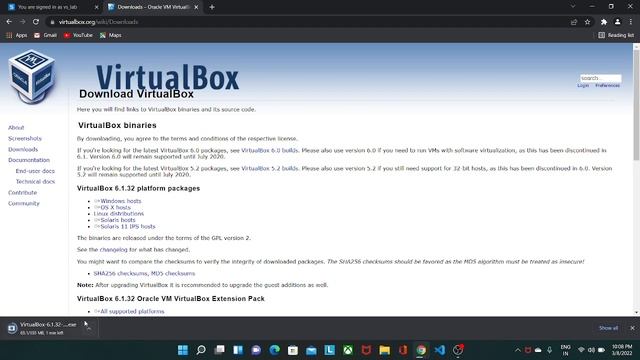Open Microsoft Store from the taskbar
The width and height of the screenshot is (640, 360).
pyautogui.click(x=293, y=350)
